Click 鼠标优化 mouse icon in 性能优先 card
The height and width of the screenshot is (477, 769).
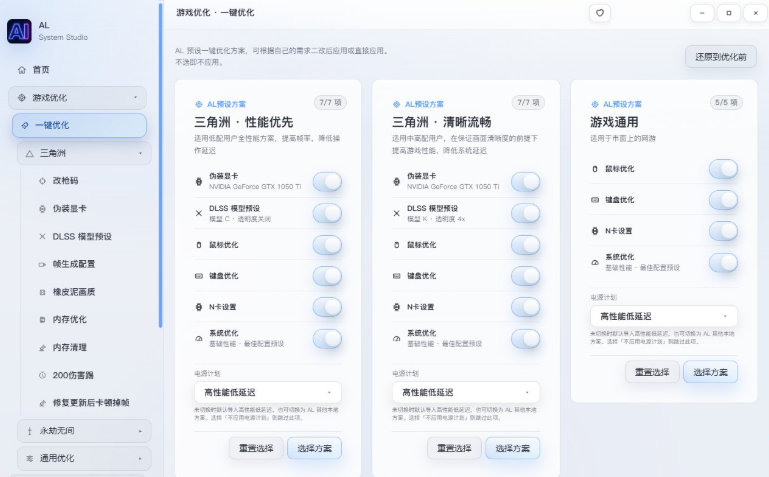(x=199, y=245)
